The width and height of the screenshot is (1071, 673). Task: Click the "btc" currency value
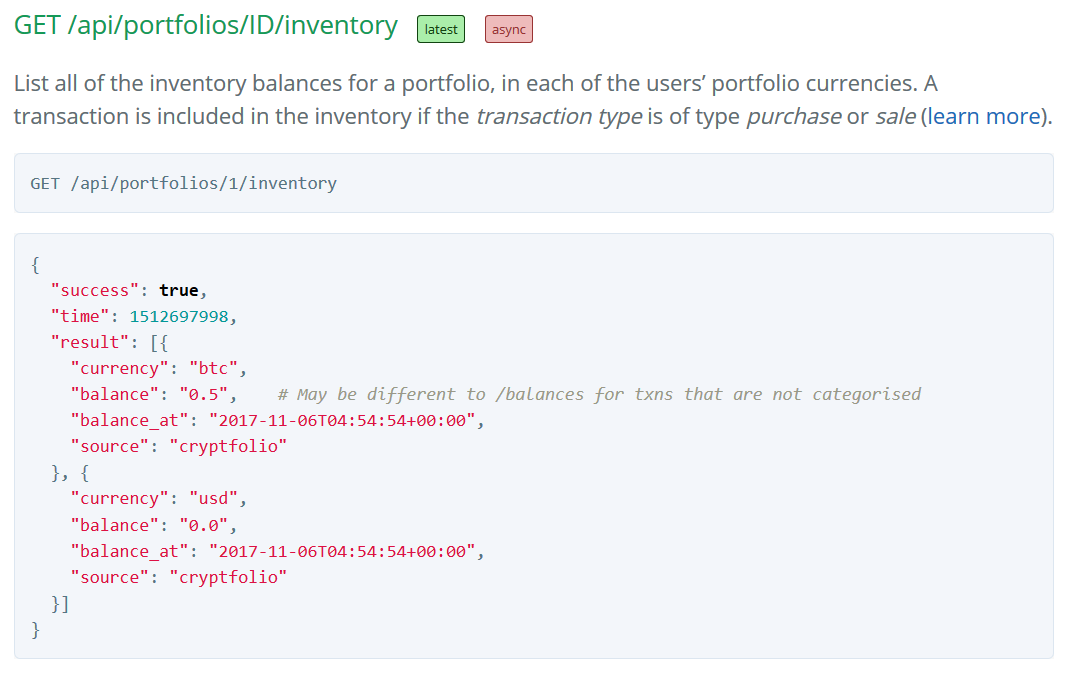[213, 368]
